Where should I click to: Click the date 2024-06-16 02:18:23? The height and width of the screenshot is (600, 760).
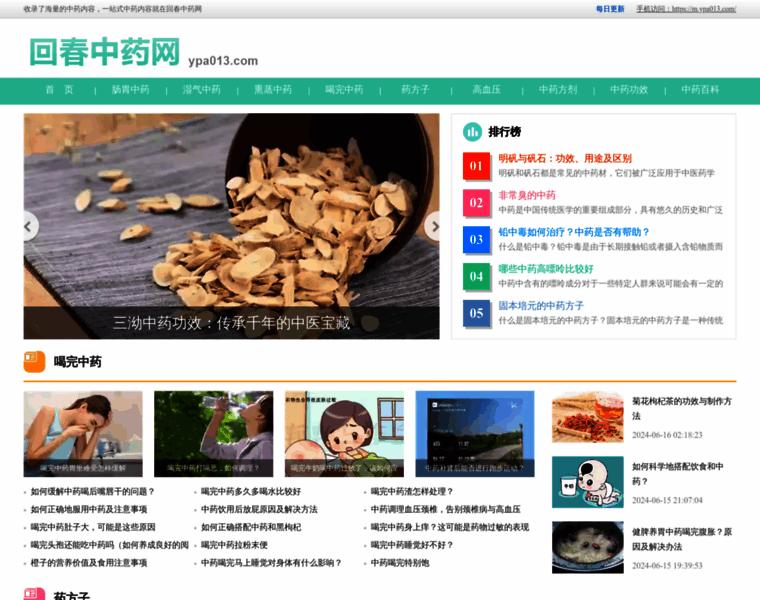coord(667,435)
